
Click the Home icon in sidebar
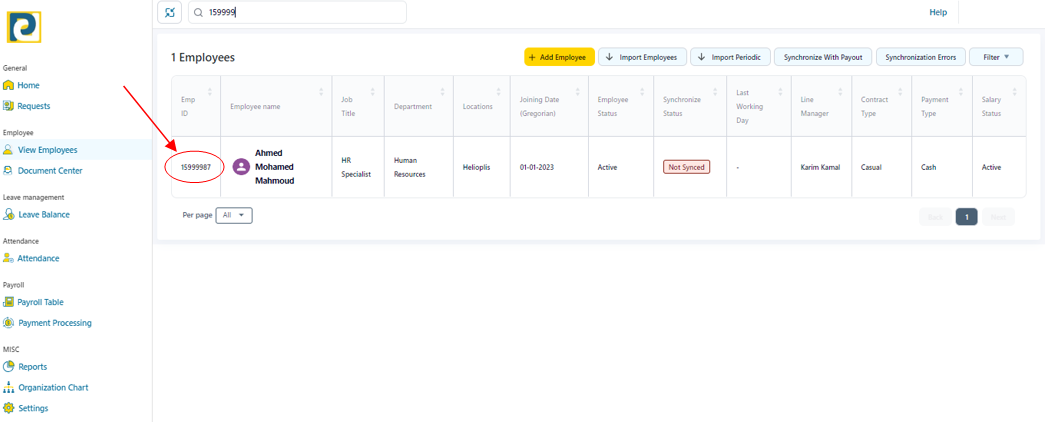pos(9,85)
